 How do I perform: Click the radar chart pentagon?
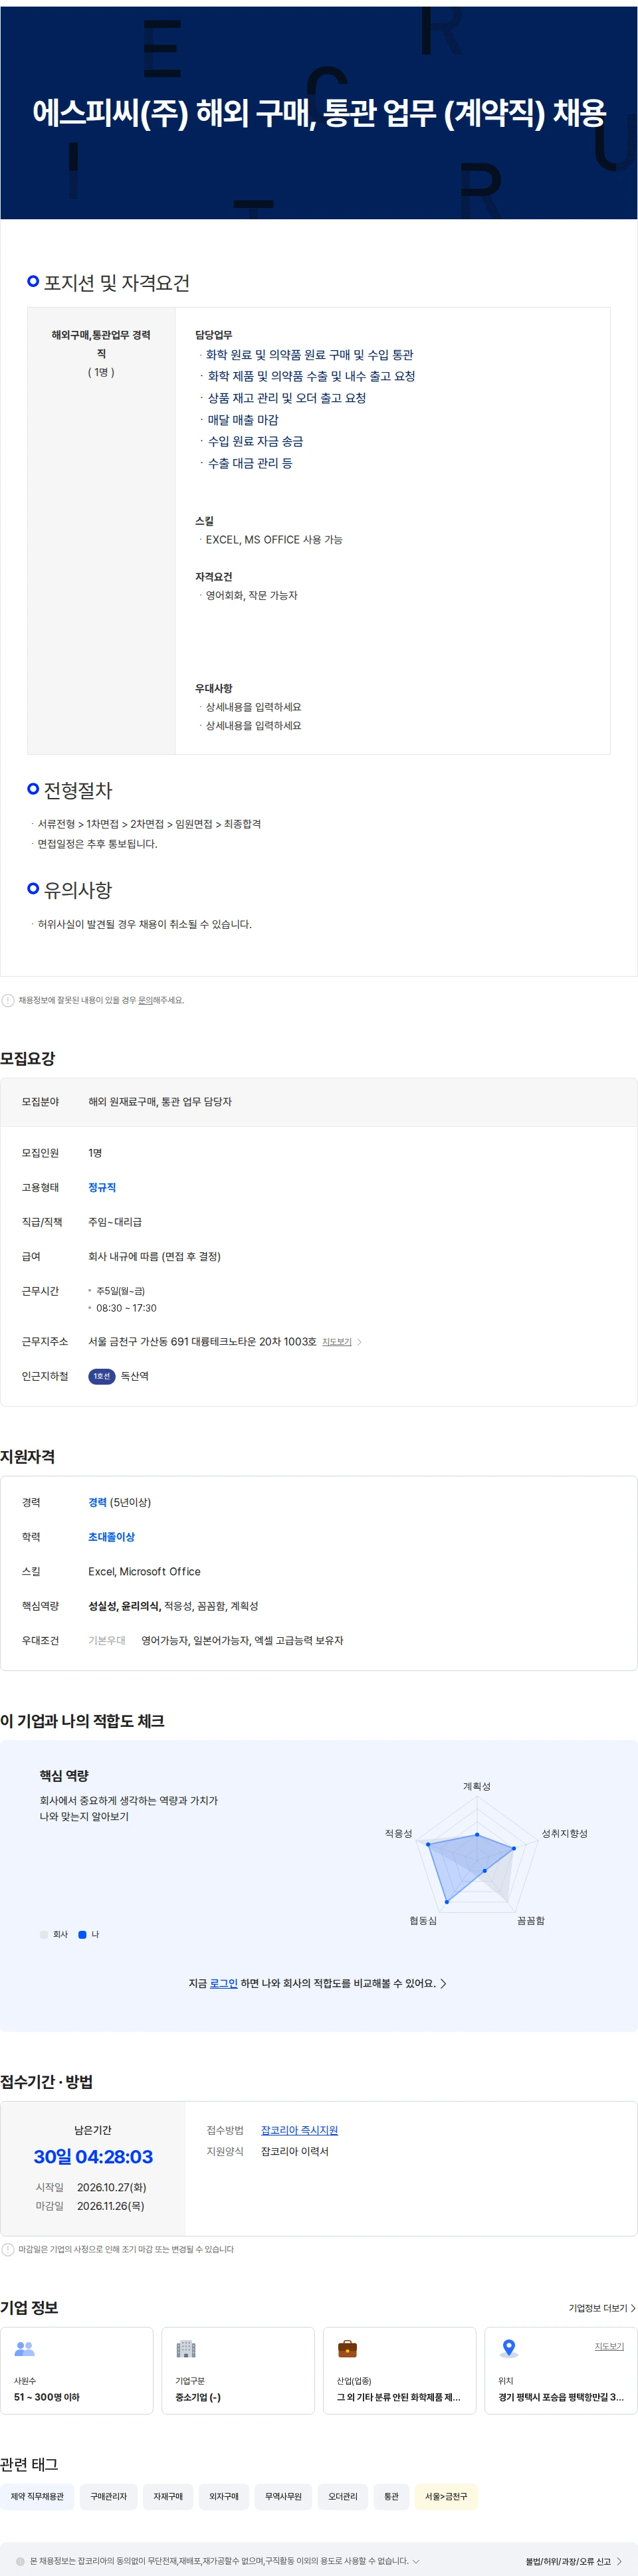coord(477,1855)
